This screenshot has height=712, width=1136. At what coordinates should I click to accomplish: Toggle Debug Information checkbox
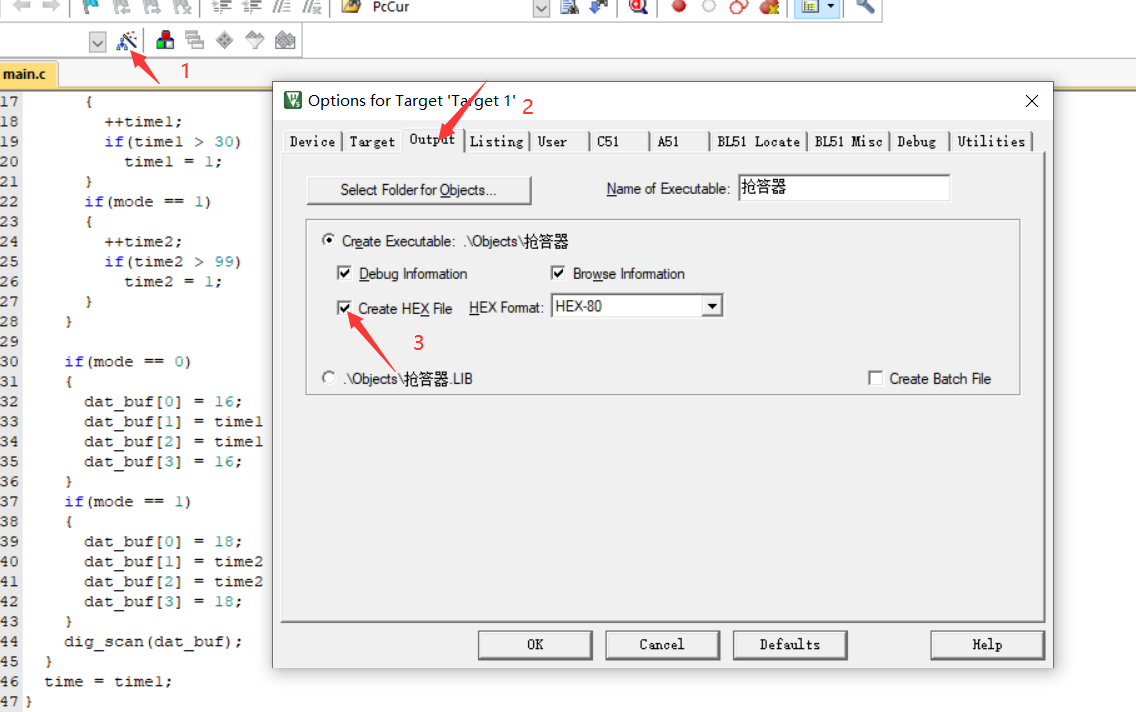coord(344,273)
